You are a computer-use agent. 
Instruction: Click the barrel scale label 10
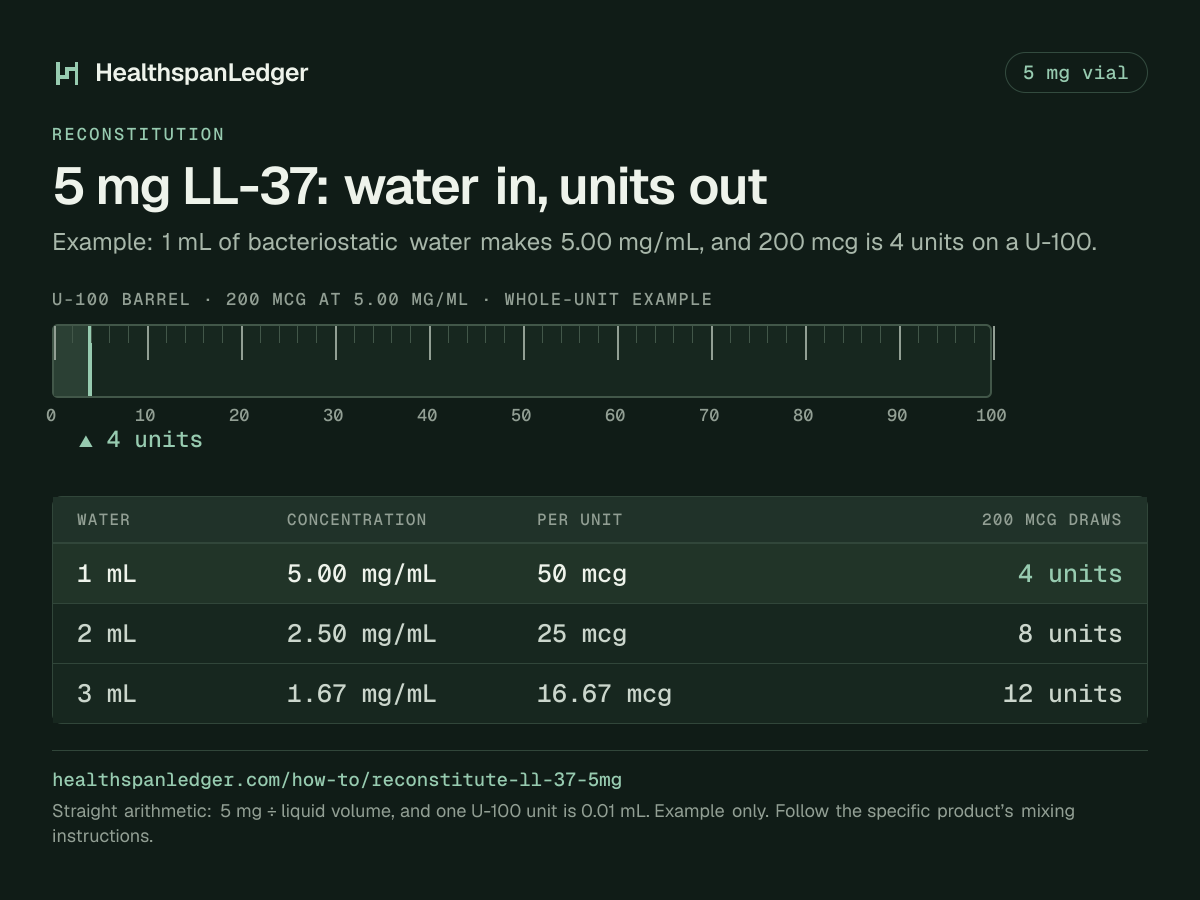click(x=145, y=415)
